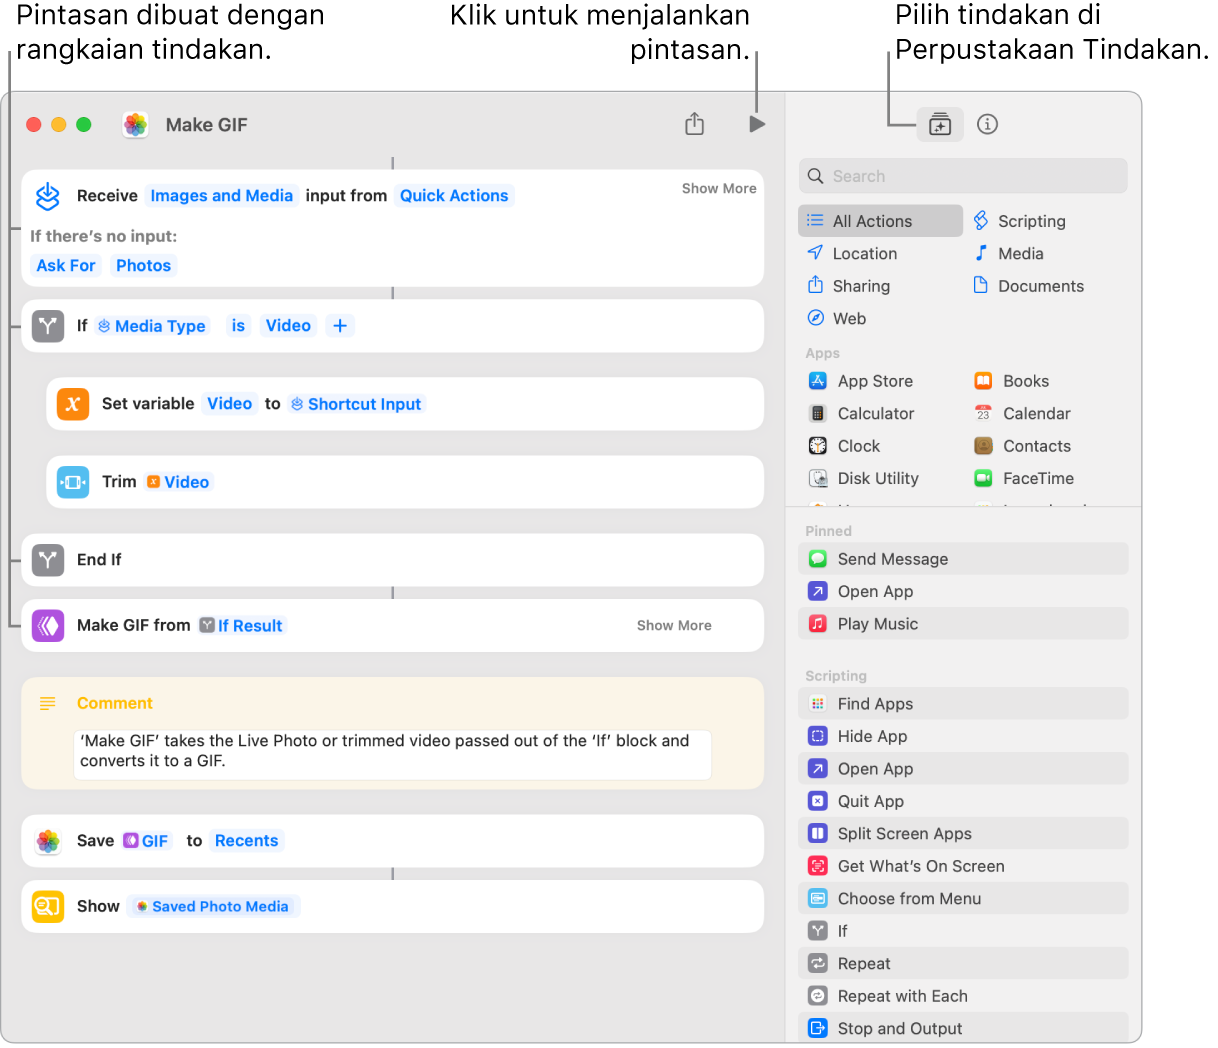Change GIF variable in Save action
This screenshot has width=1218, height=1048.
[146, 841]
